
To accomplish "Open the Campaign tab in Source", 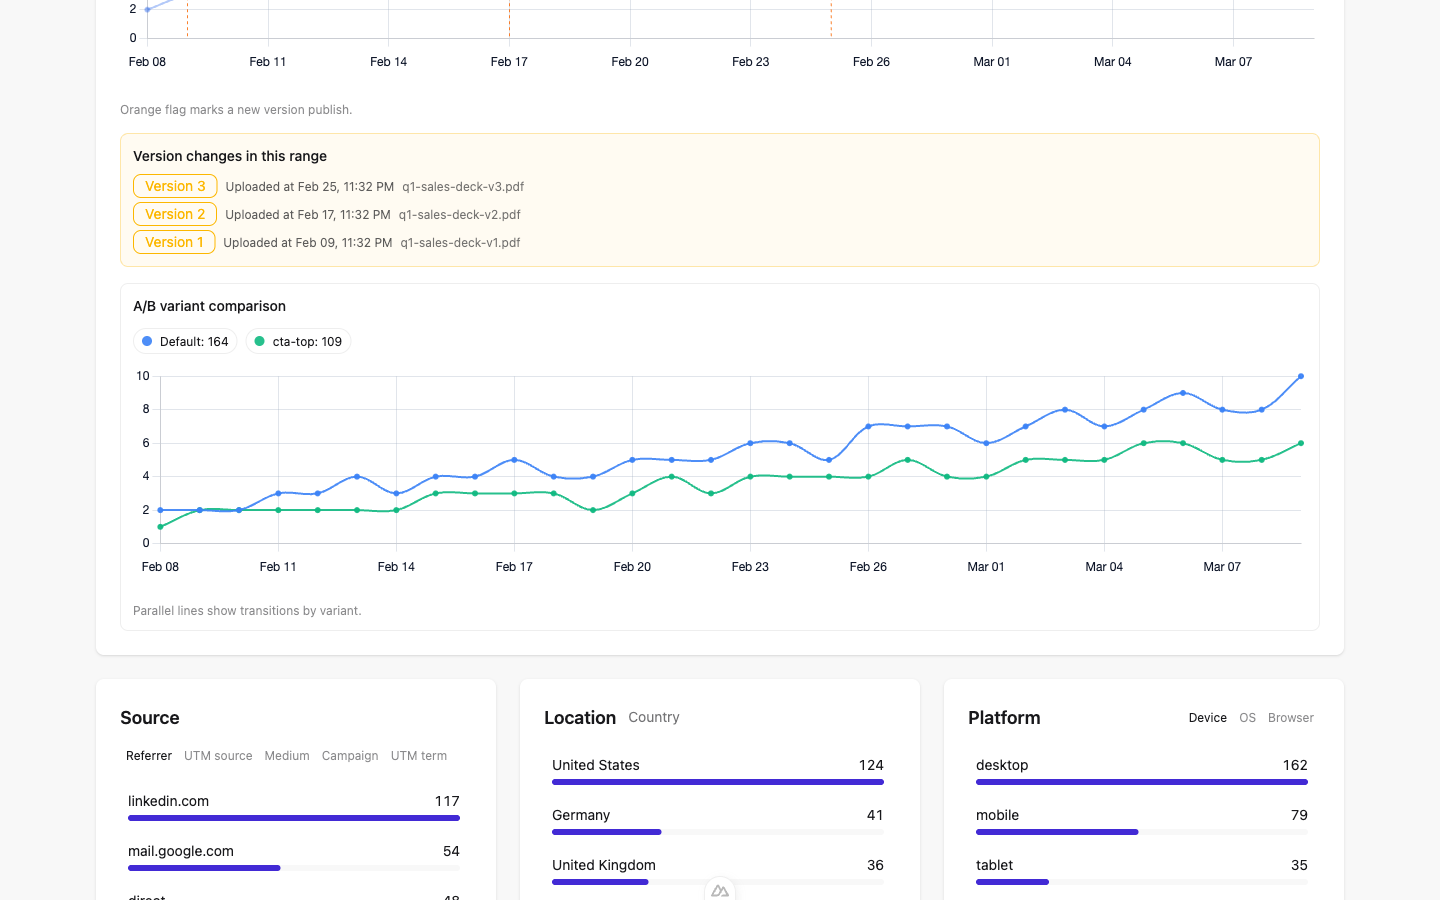I will (x=350, y=756).
